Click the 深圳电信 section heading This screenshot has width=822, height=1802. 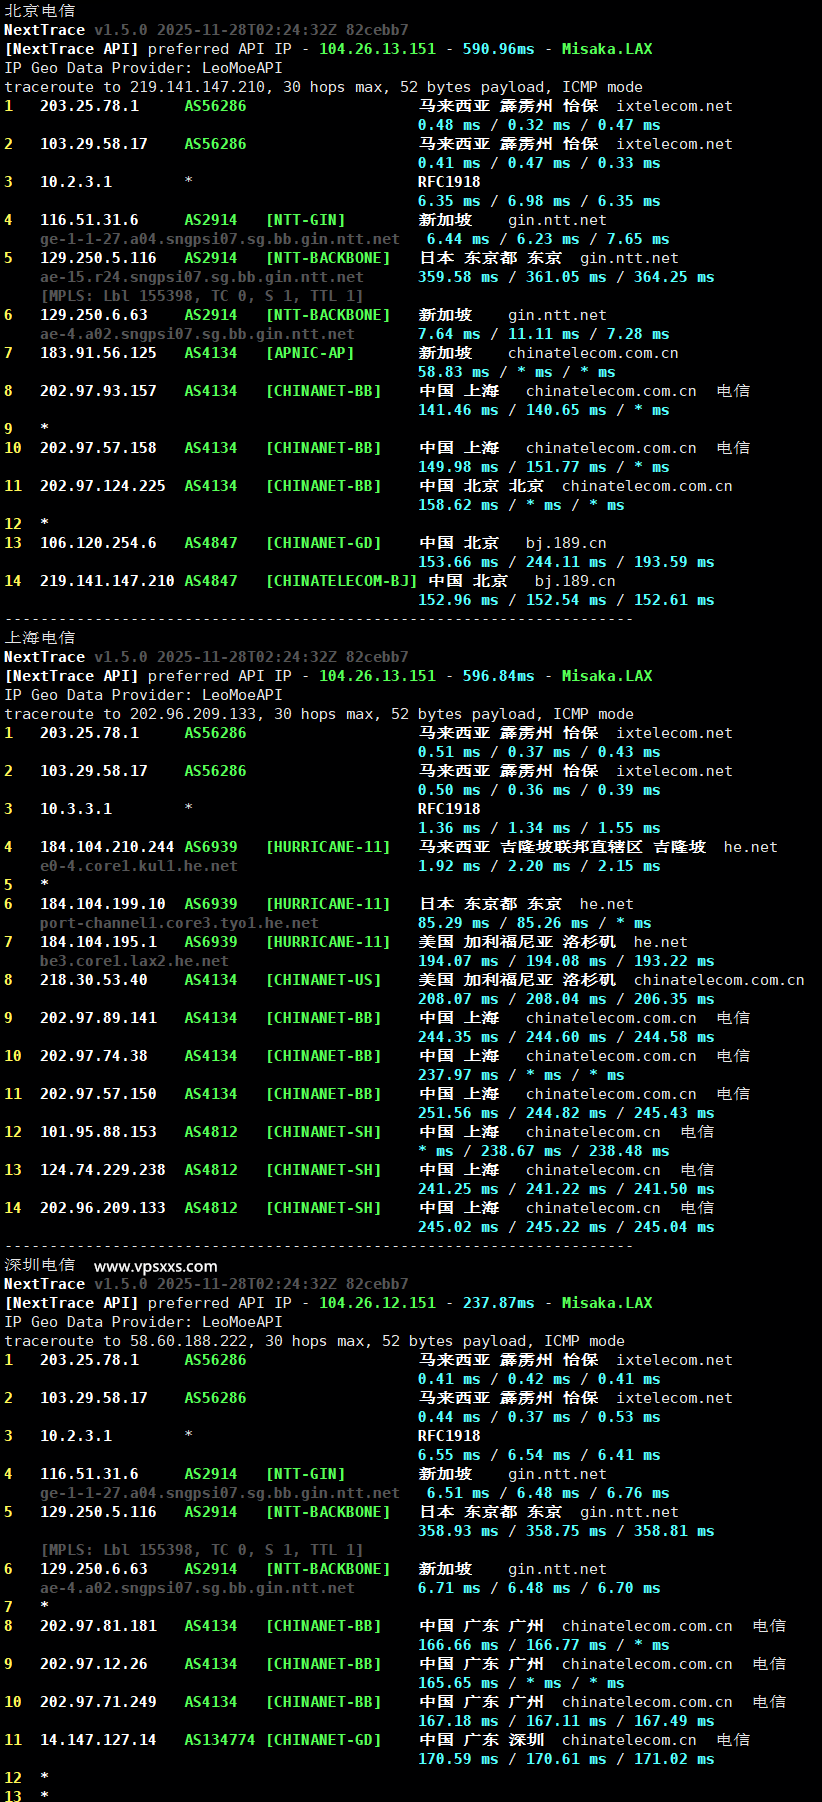pyautogui.click(x=39, y=1265)
